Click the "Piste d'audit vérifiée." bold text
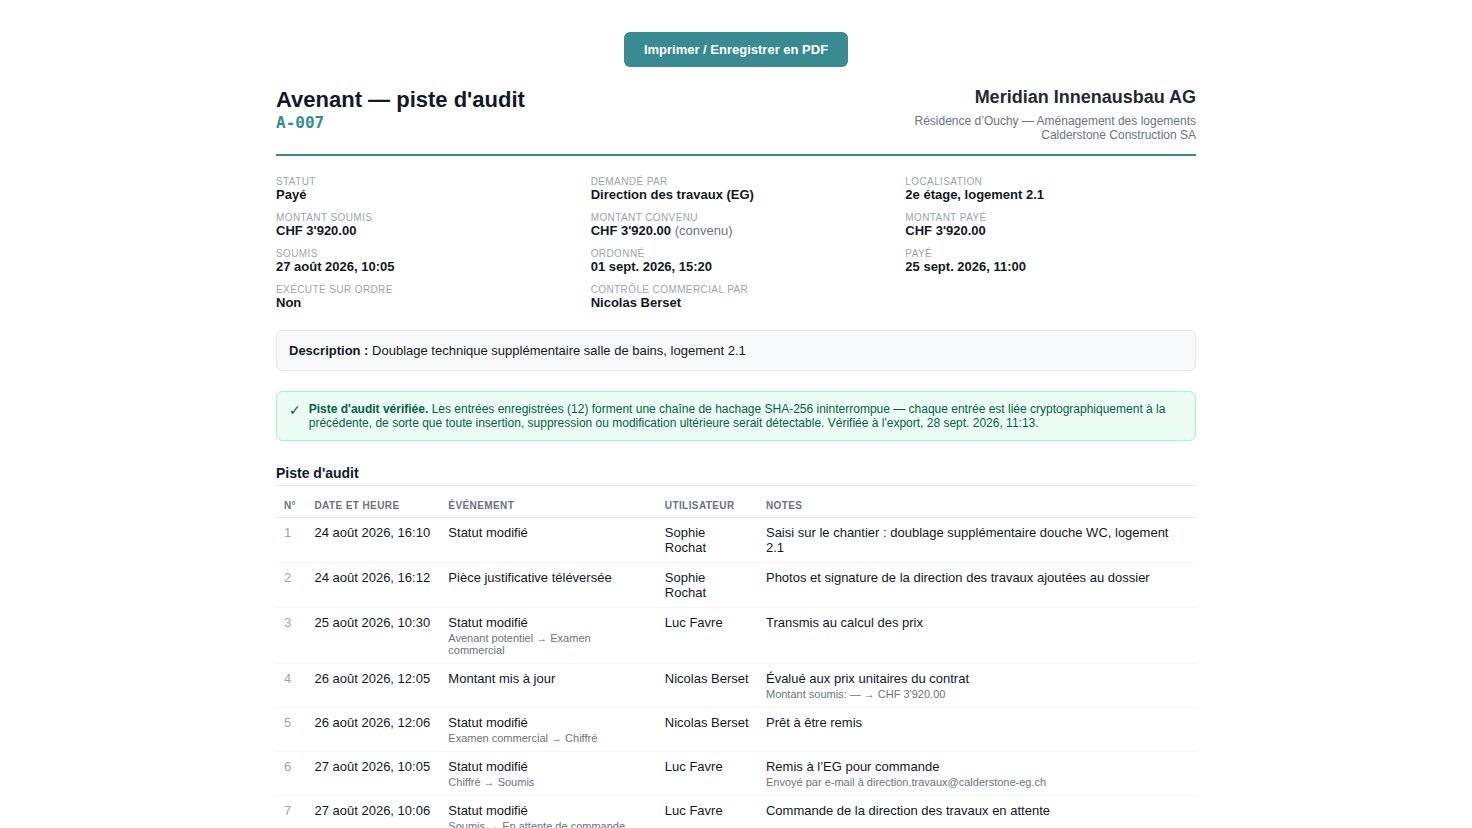 point(368,409)
